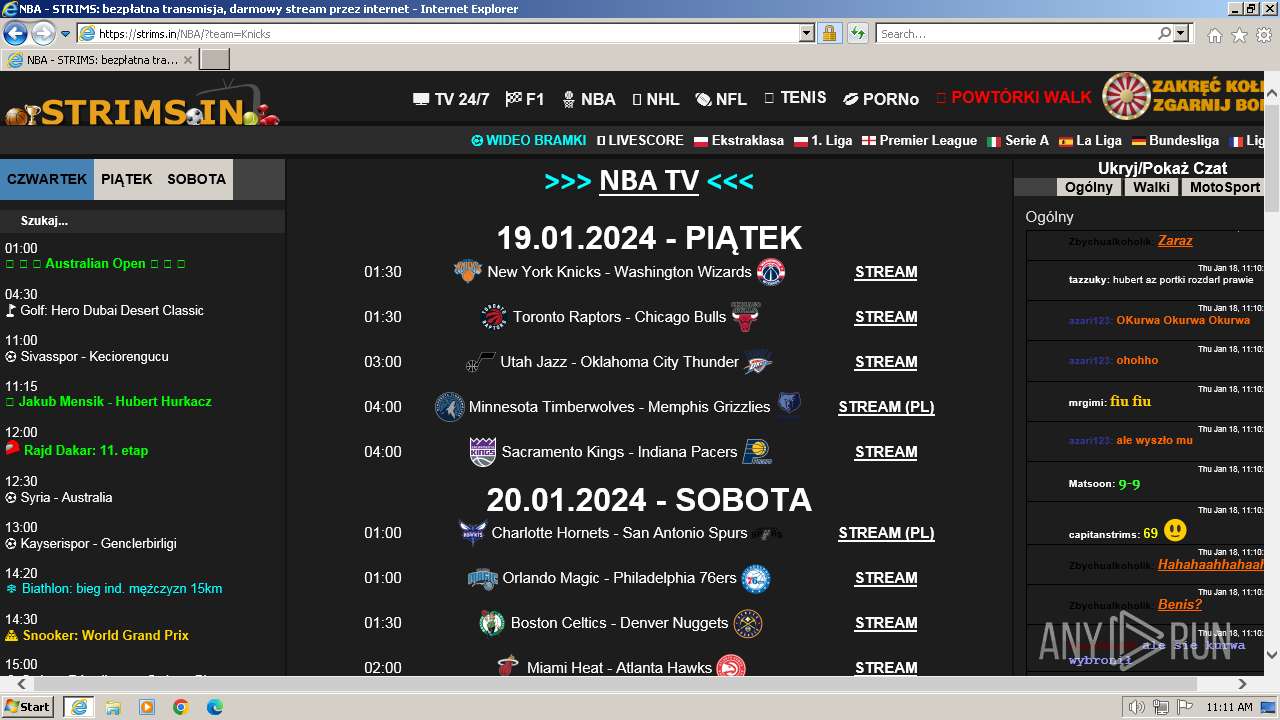Click the browser Forward arrow button
The width and height of the screenshot is (1280, 720).
point(43,33)
